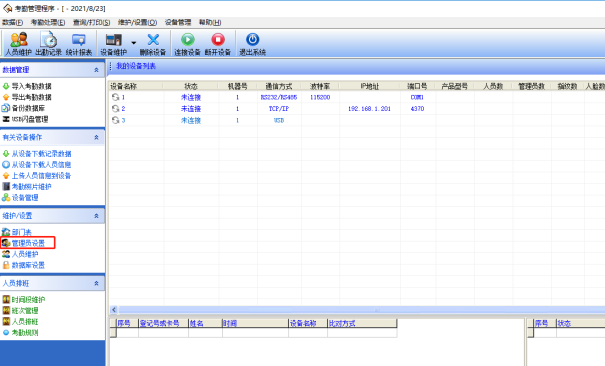Click the 退出系统 power icon

tap(252, 44)
